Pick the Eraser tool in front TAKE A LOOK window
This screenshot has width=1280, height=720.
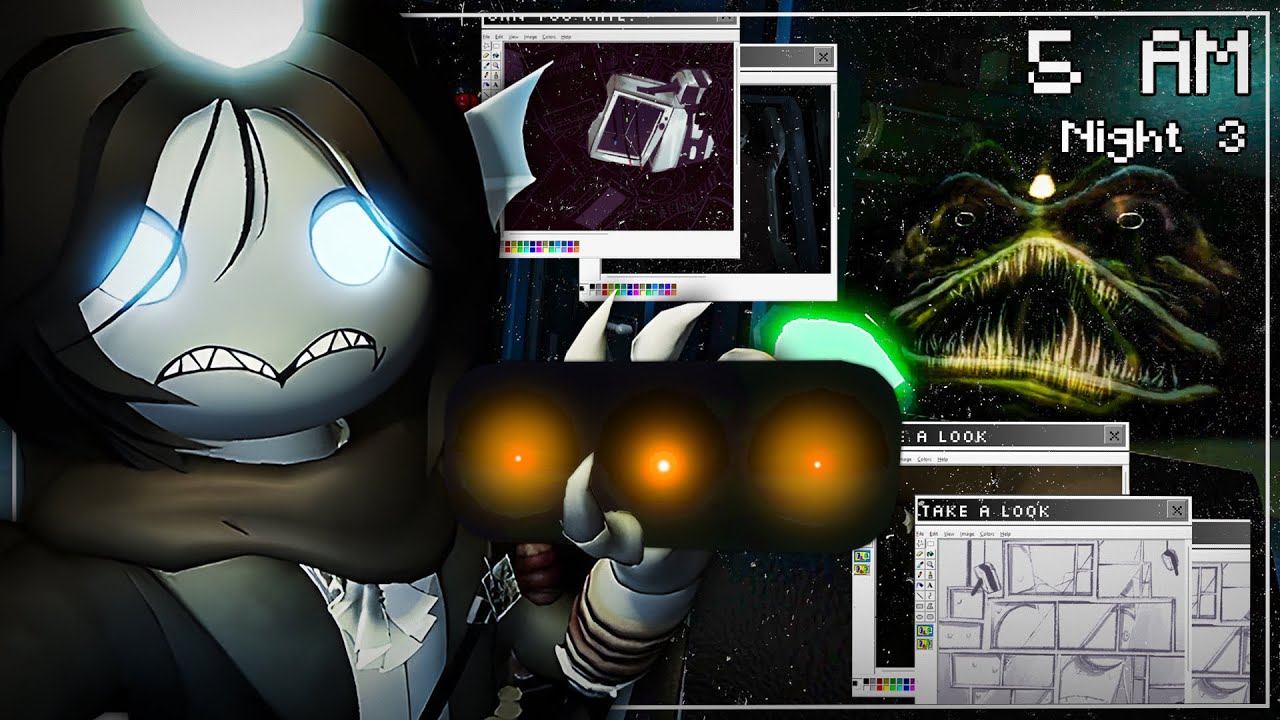(x=920, y=556)
